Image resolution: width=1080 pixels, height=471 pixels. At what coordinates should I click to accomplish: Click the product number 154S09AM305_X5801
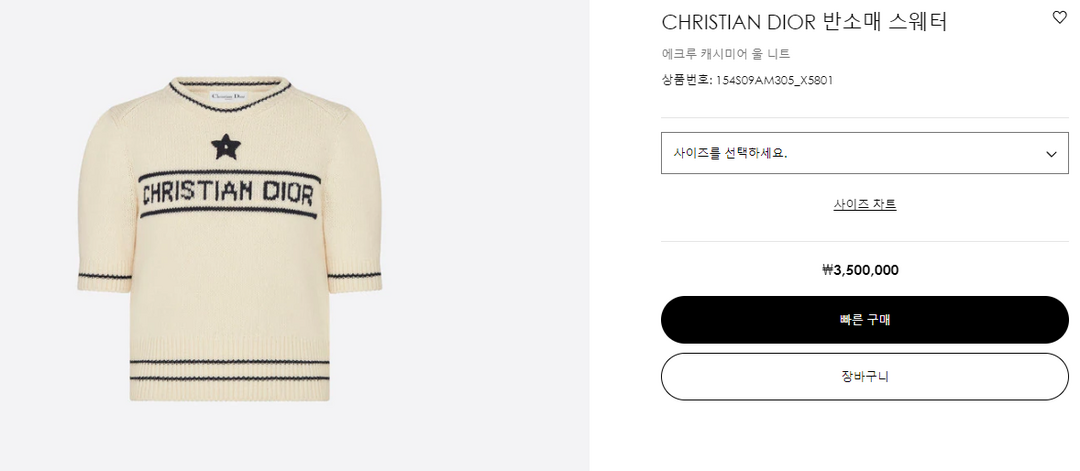774,80
